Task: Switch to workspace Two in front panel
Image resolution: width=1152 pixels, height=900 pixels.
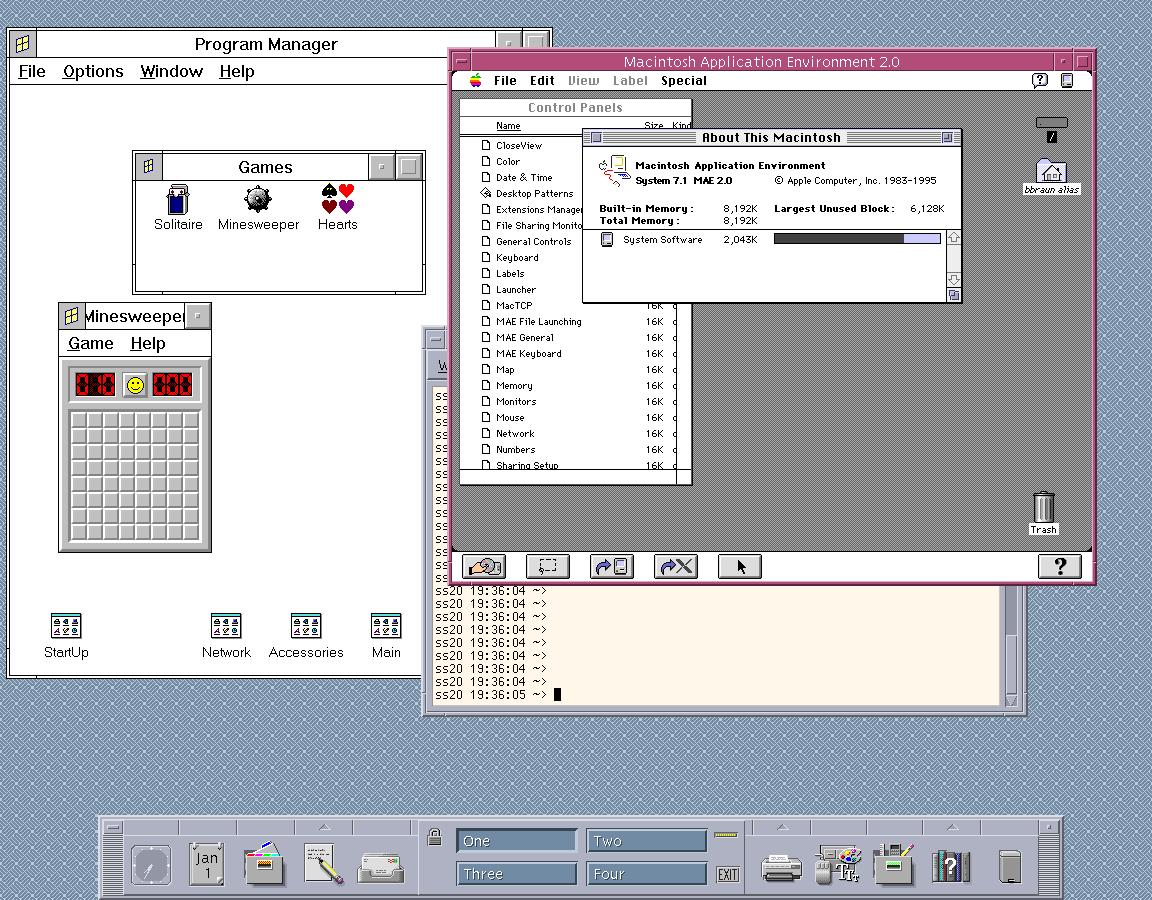Action: 645,841
